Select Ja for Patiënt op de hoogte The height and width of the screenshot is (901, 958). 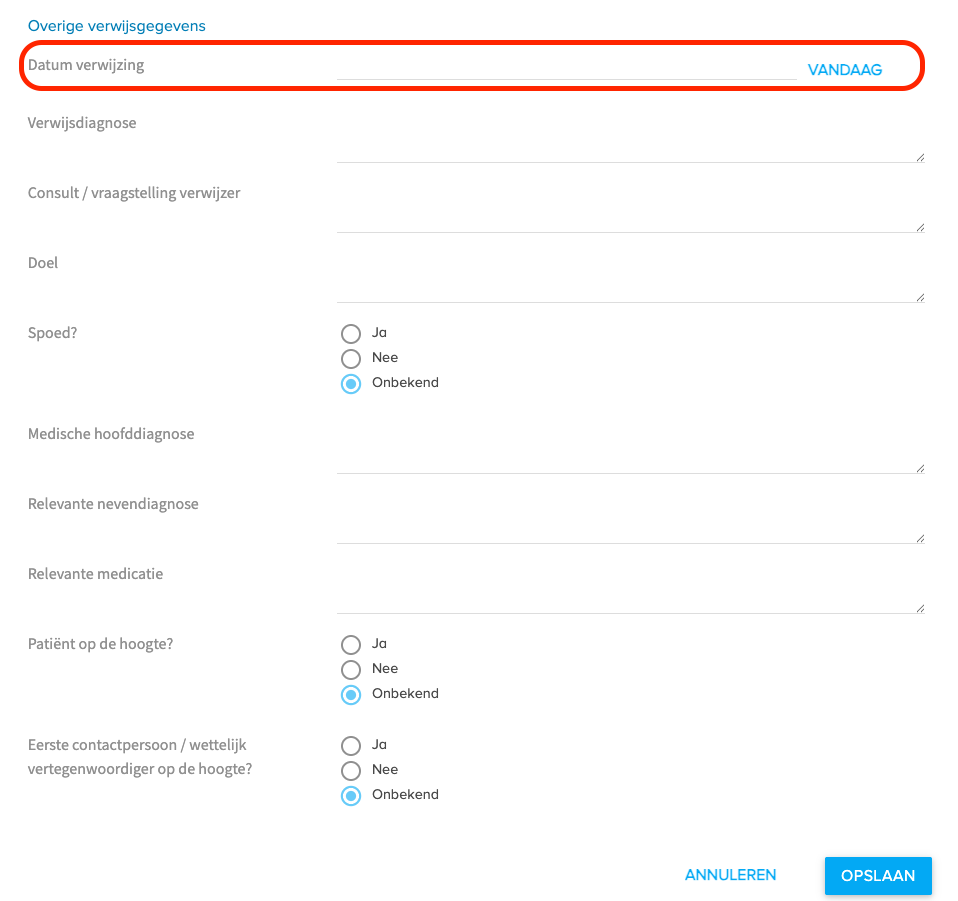pyautogui.click(x=351, y=644)
